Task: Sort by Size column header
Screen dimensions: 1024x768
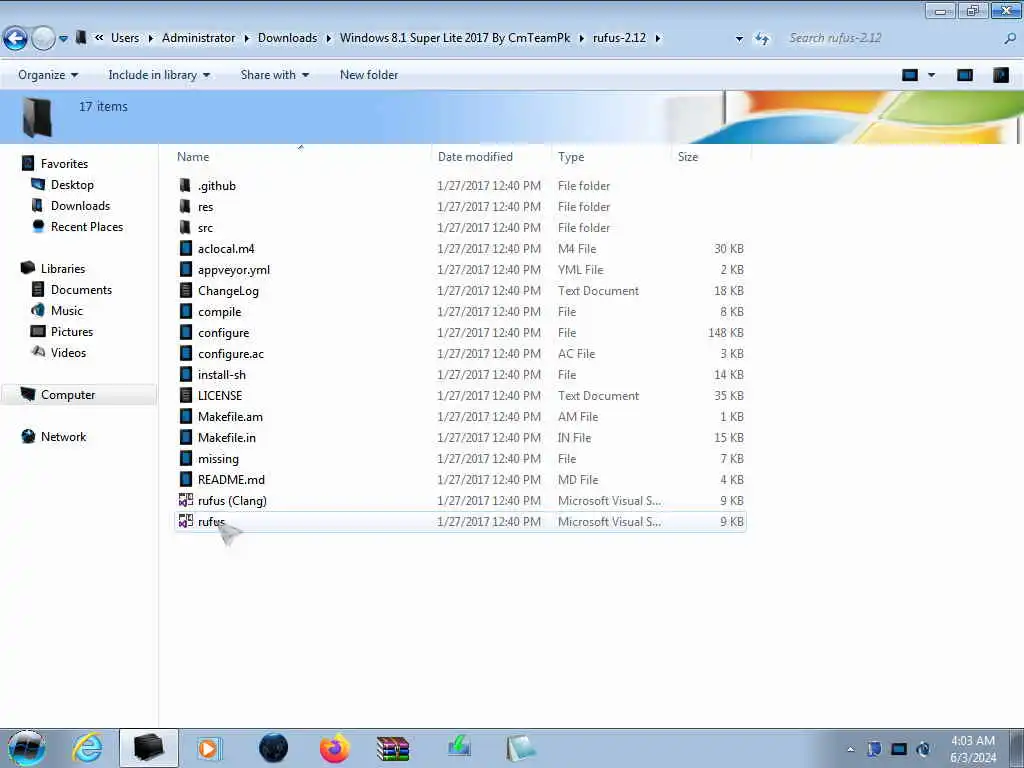Action: pyautogui.click(x=688, y=157)
